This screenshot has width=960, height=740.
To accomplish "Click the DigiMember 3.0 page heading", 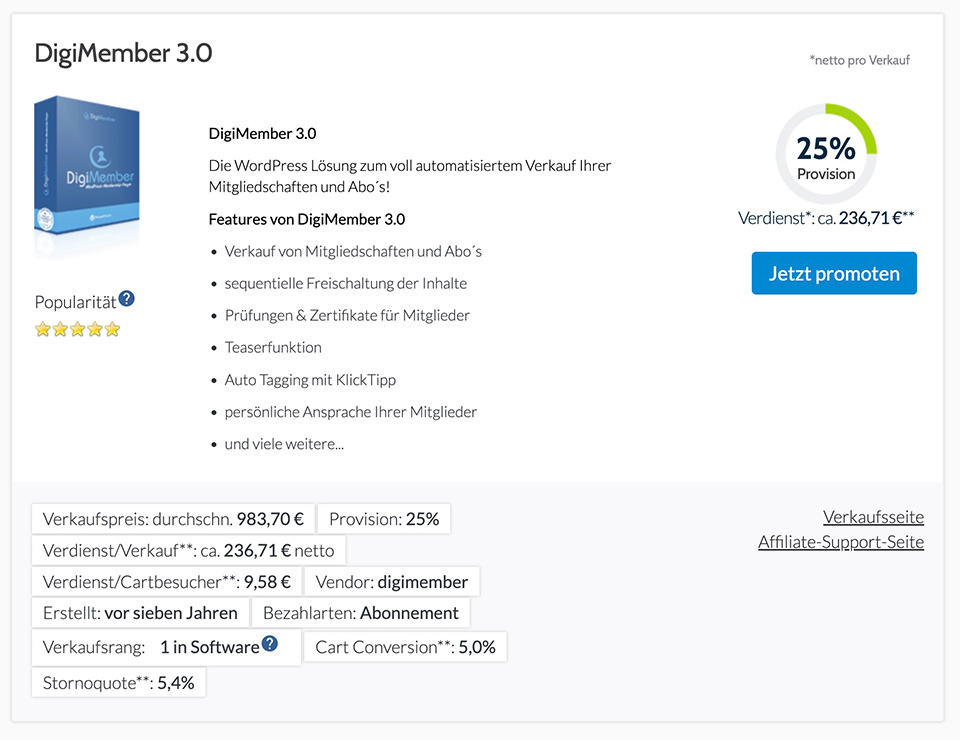I will 124,53.
